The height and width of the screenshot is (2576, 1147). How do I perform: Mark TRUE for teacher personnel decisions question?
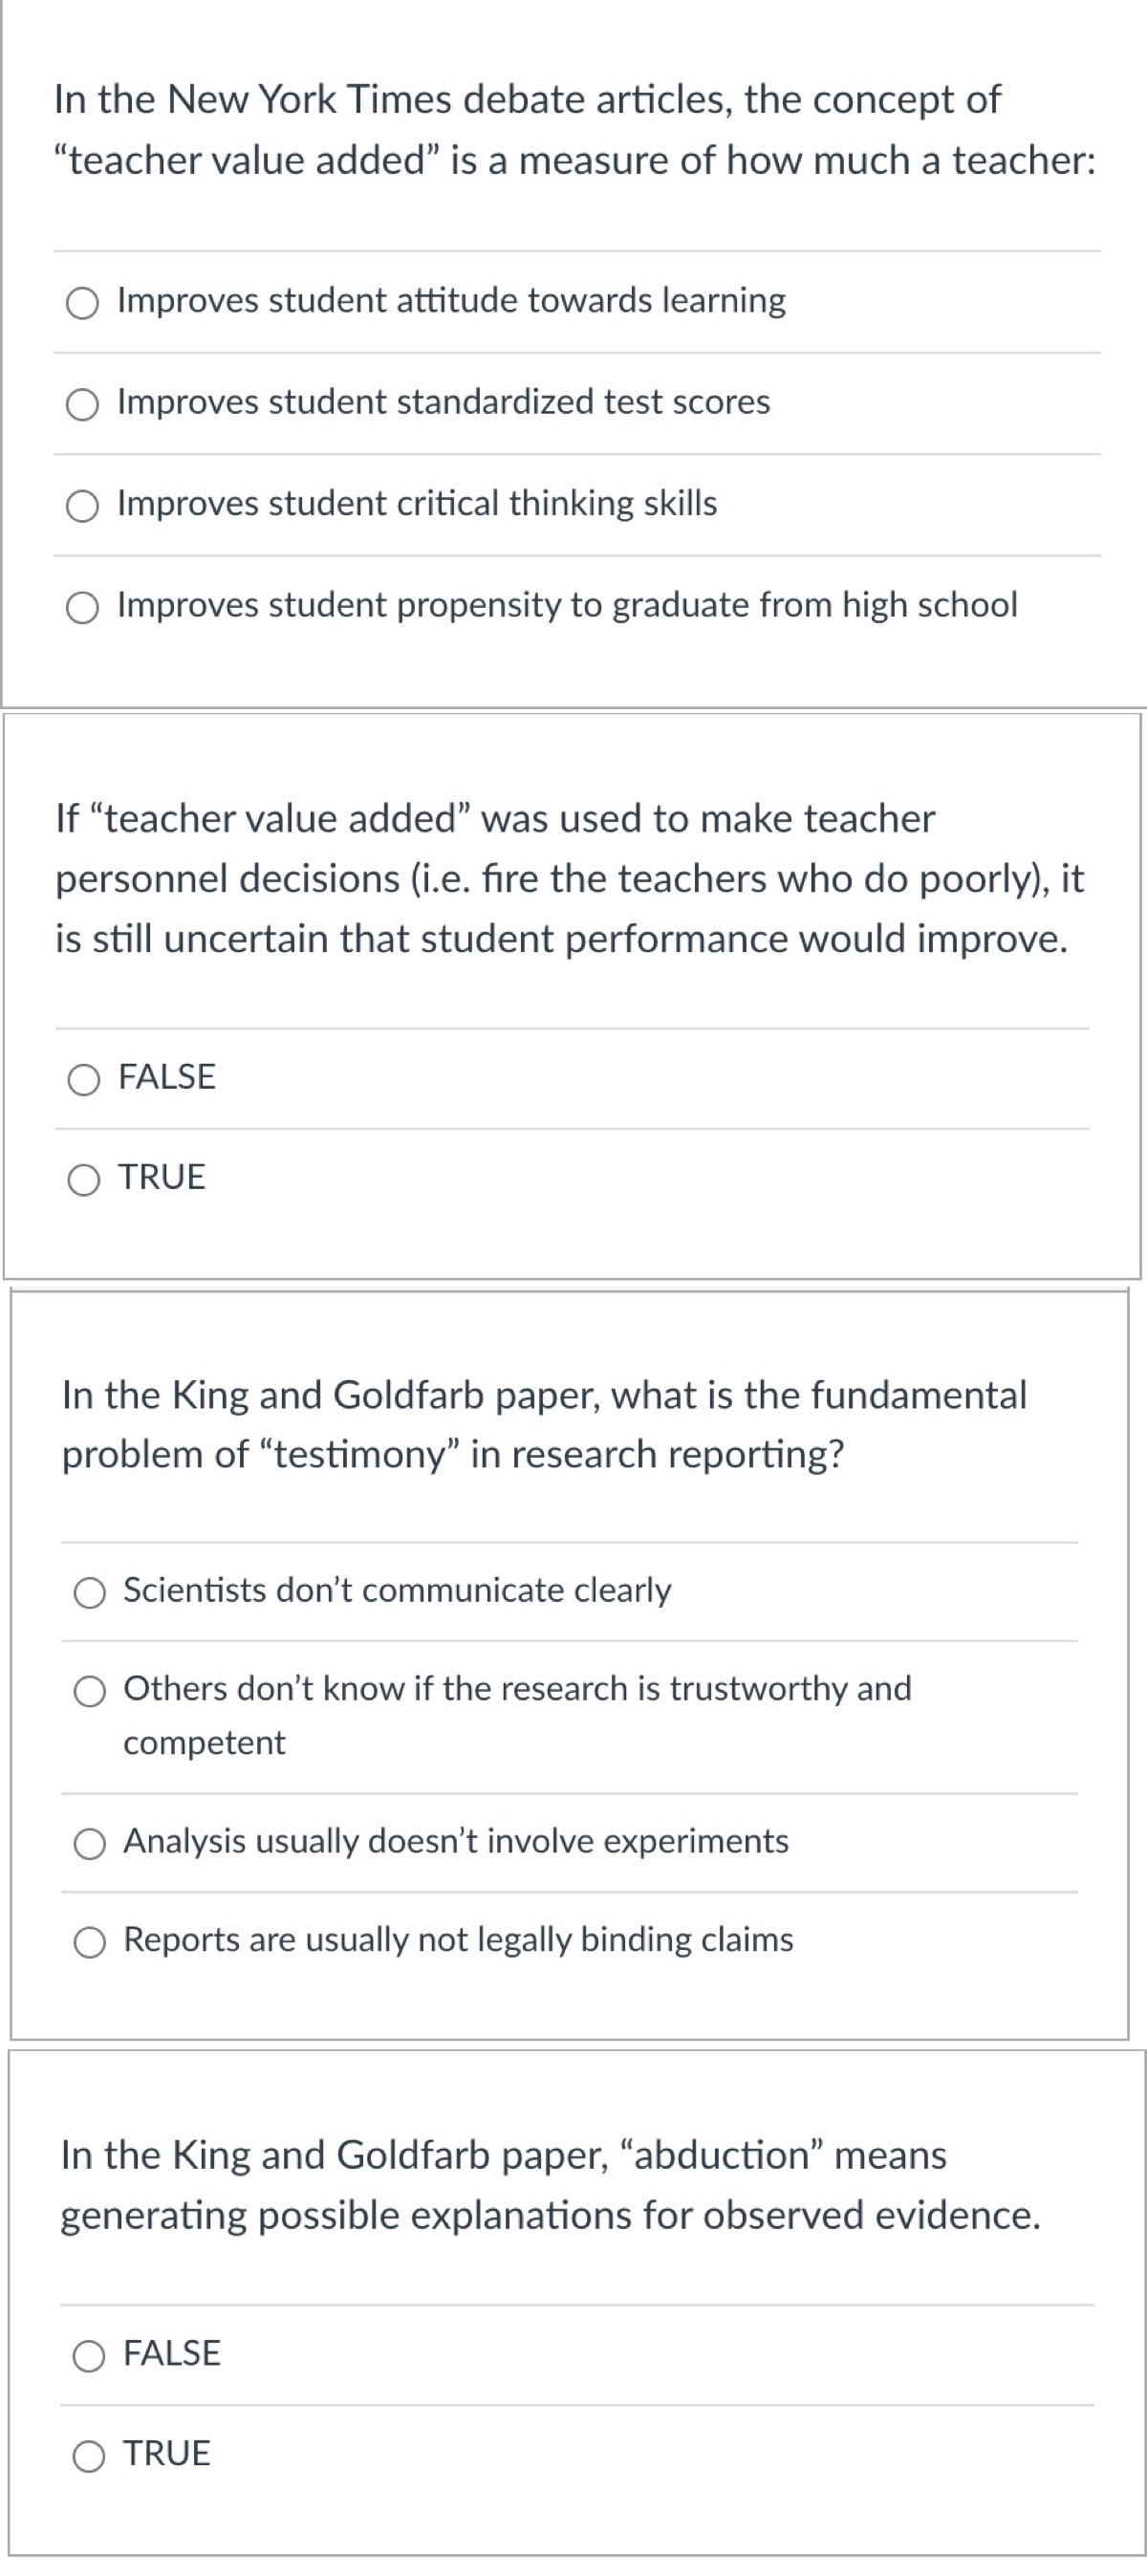pyautogui.click(x=84, y=1180)
